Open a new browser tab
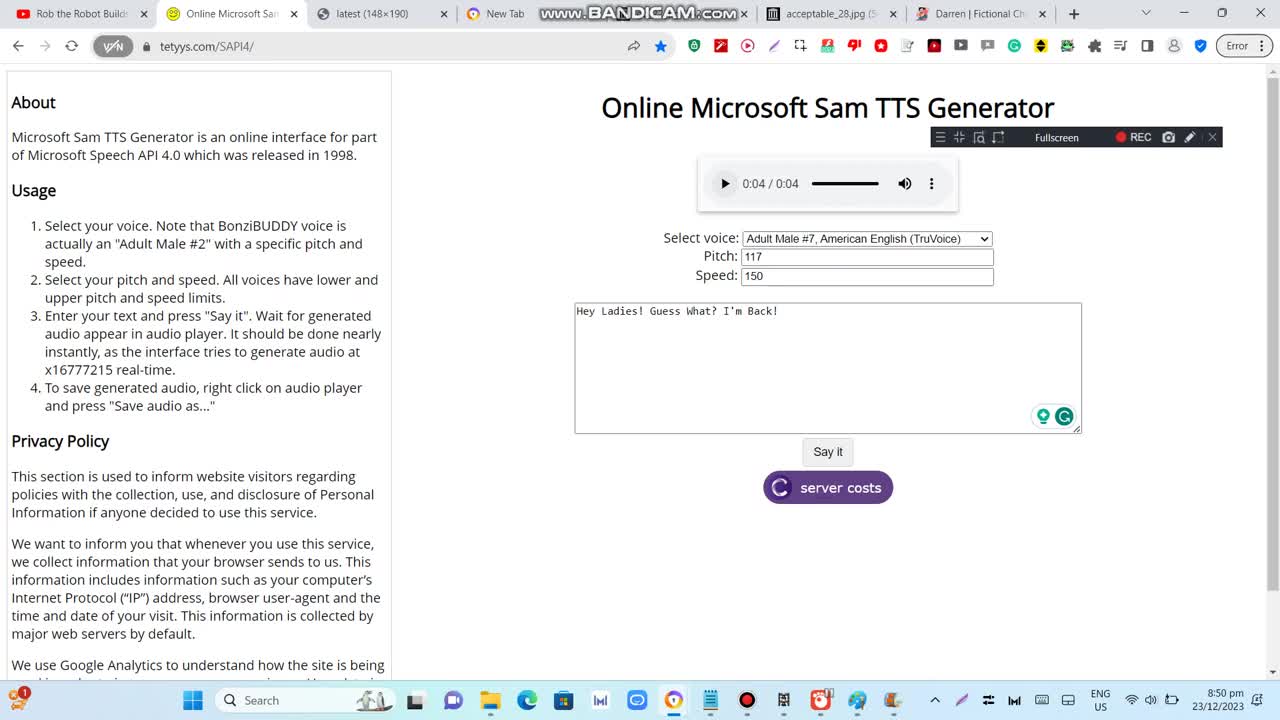Viewport: 1280px width, 720px height. (x=1074, y=14)
